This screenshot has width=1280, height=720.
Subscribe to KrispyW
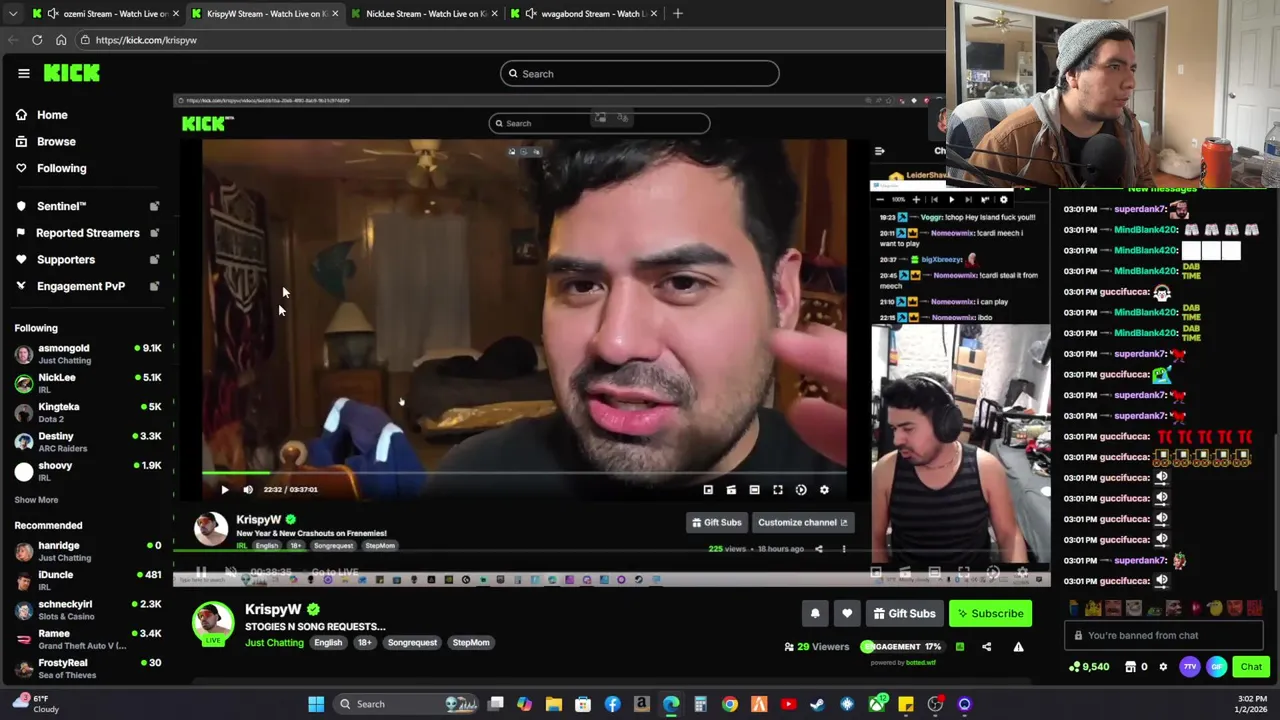pyautogui.click(x=990, y=614)
